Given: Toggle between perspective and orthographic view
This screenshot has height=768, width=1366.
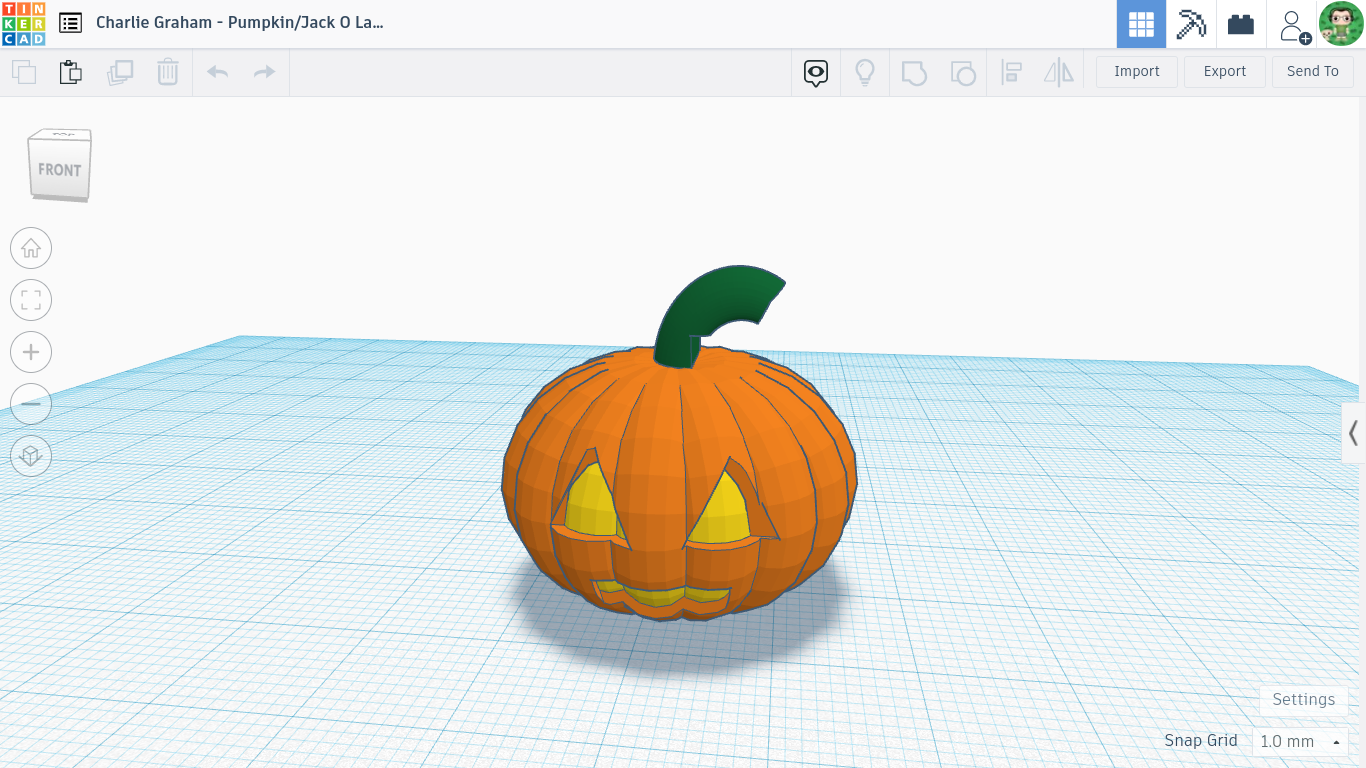Looking at the screenshot, I should pyautogui.click(x=31, y=456).
